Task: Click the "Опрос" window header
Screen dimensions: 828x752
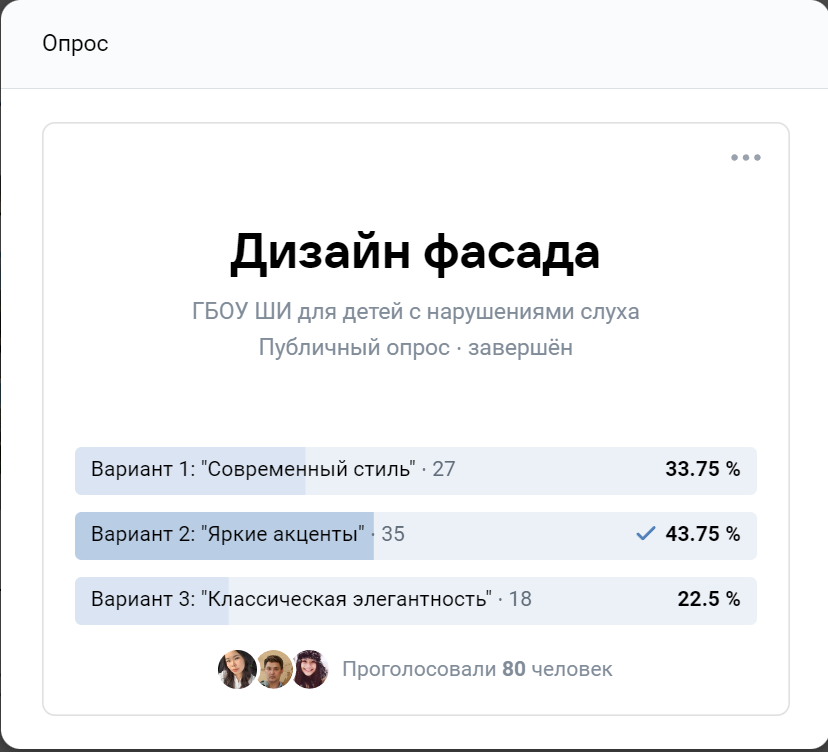Action: click(75, 44)
